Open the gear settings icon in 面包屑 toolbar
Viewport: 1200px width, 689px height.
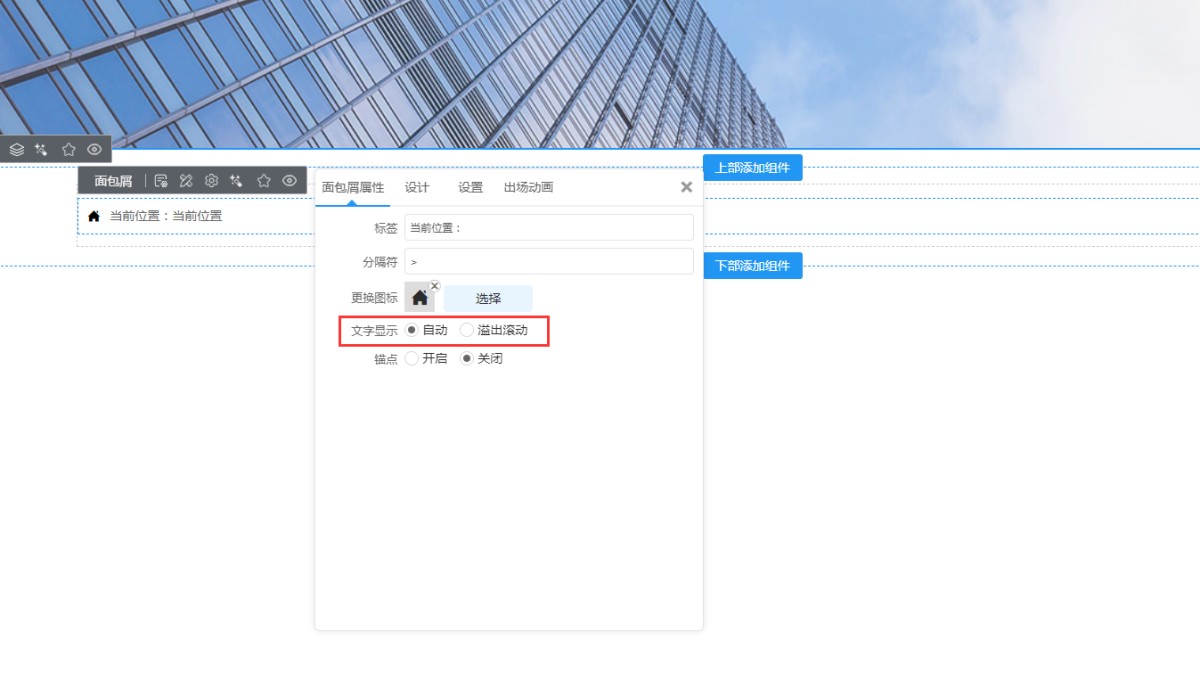211,181
